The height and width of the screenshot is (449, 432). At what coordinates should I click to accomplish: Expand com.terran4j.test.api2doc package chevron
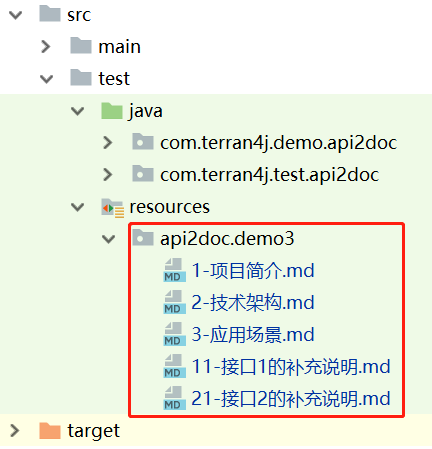[x=108, y=175]
